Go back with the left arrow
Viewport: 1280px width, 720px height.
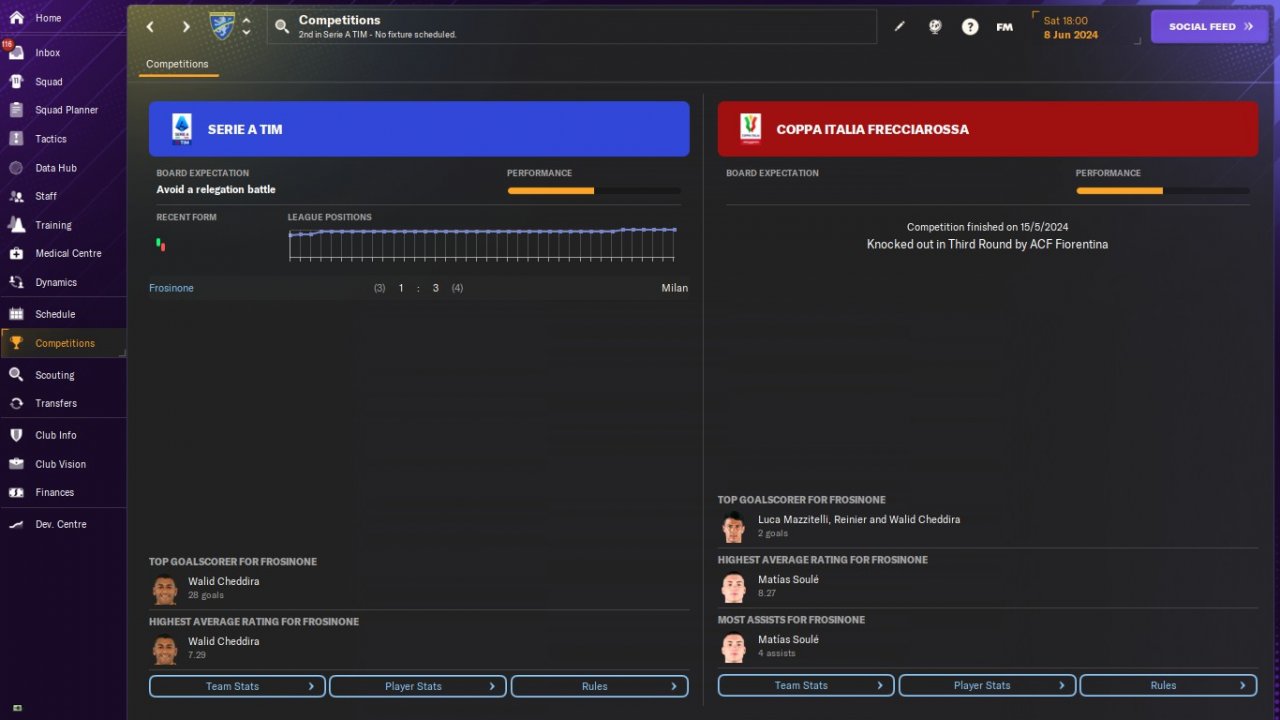(150, 27)
